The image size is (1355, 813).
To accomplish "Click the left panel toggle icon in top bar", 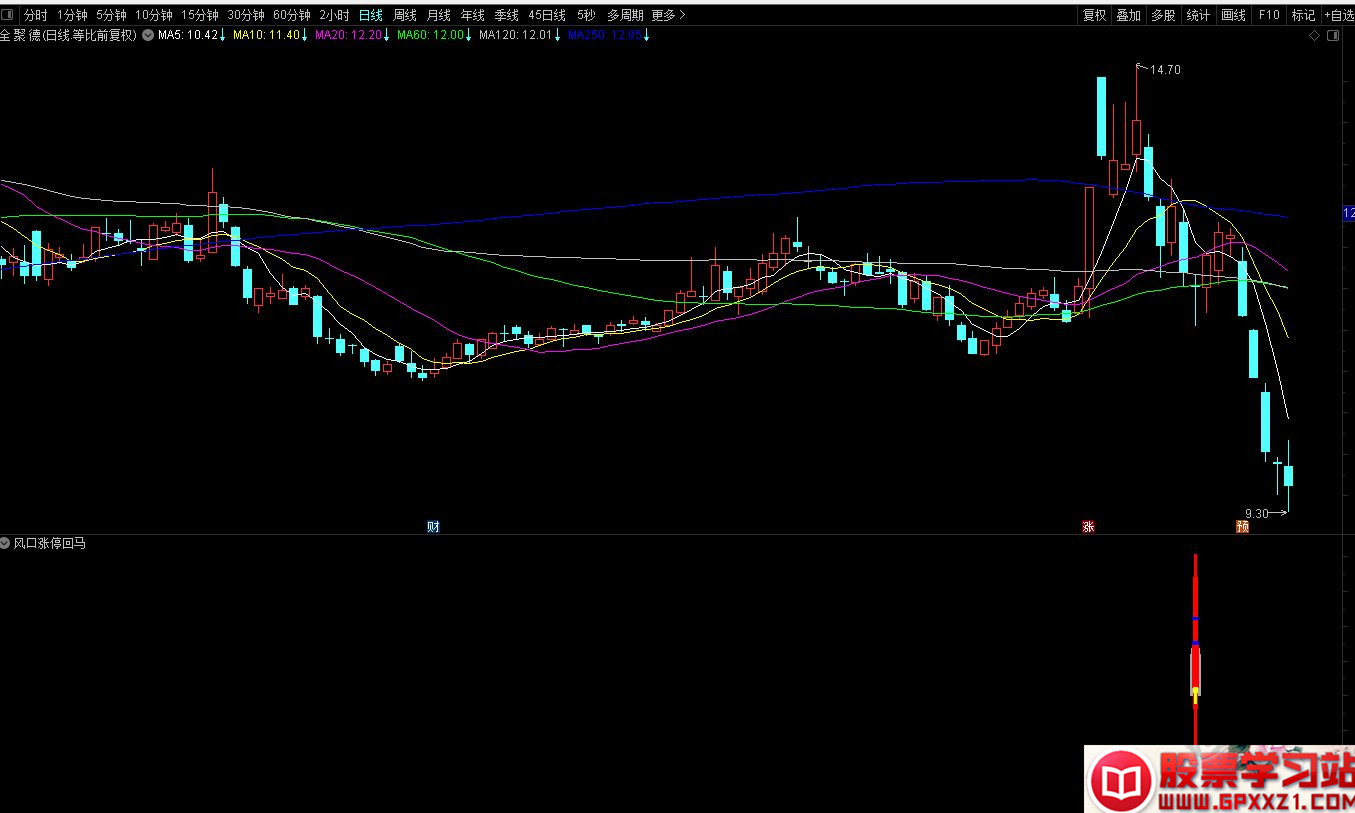I will point(9,15).
